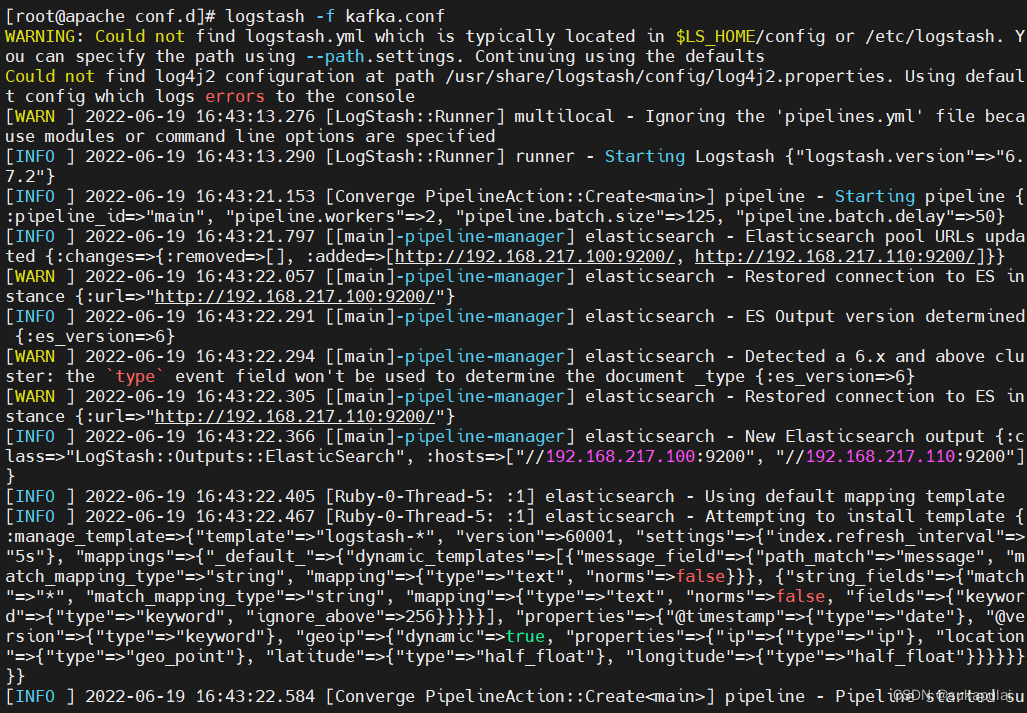Click magenta 192.168.217.110 in :hosts
The height and width of the screenshot is (713, 1027).
pyautogui.click(x=880, y=456)
